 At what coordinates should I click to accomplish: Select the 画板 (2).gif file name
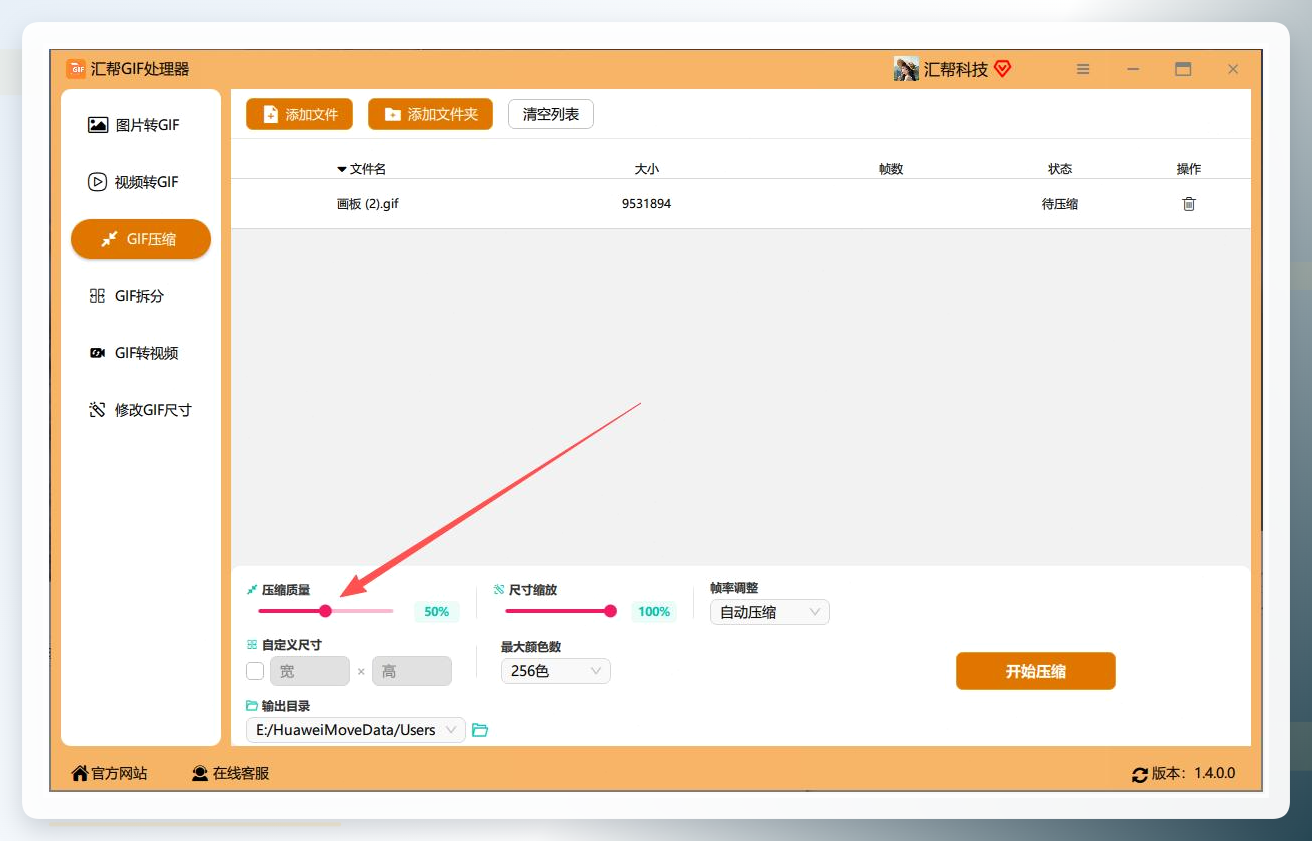(x=368, y=204)
